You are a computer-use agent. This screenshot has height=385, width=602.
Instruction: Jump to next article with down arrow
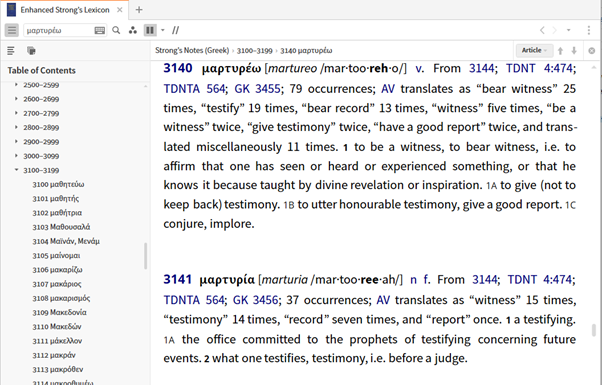click(x=574, y=51)
